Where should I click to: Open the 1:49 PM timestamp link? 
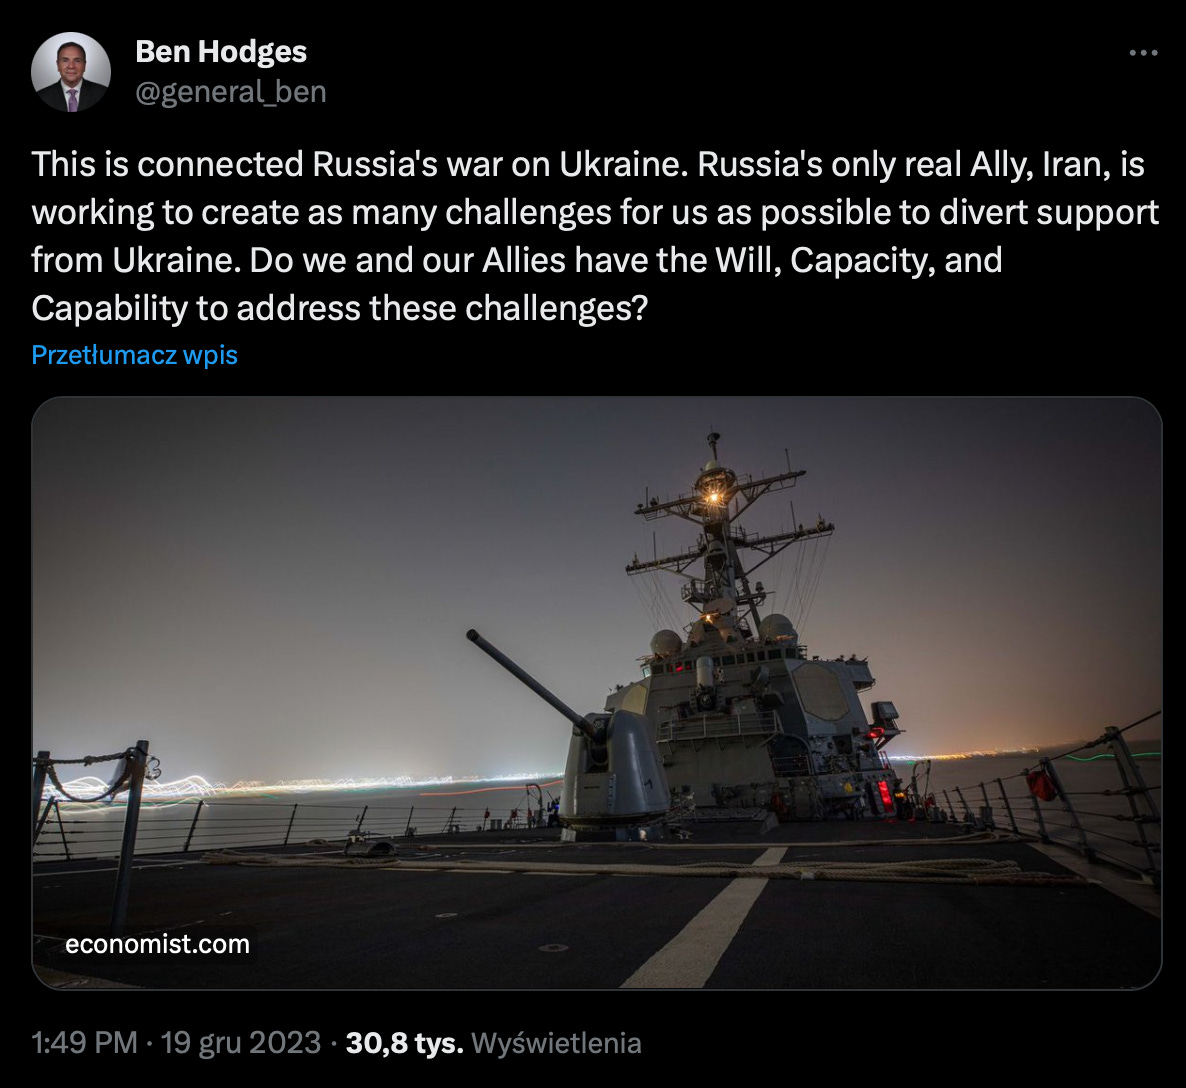pos(84,1043)
